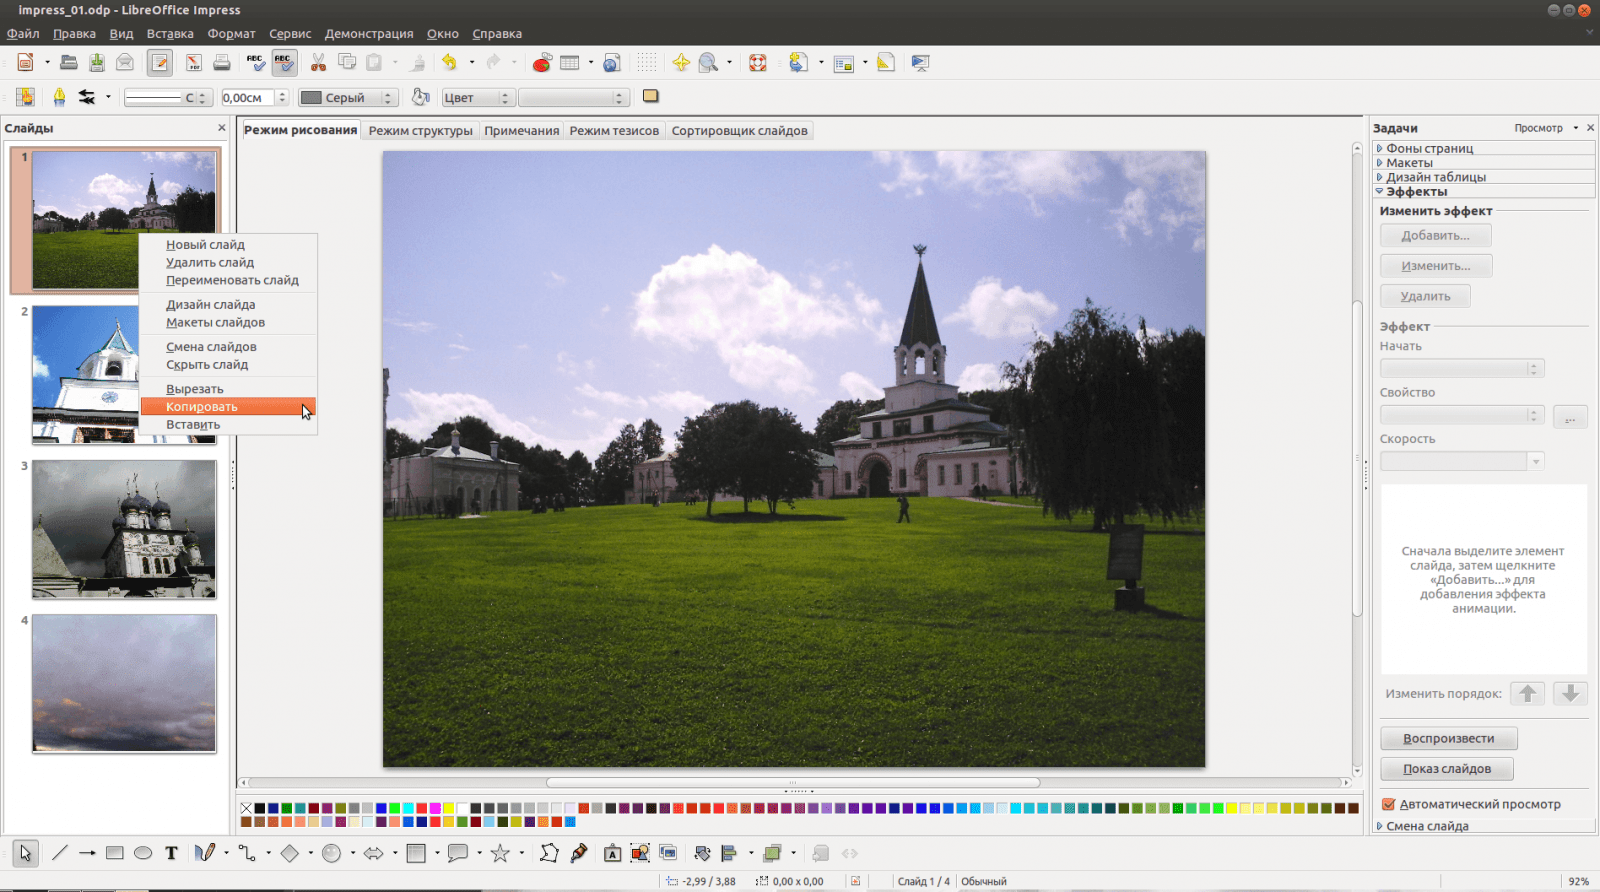Open the Просмотр dropdown in task pane
The image size is (1600, 892).
1546,128
